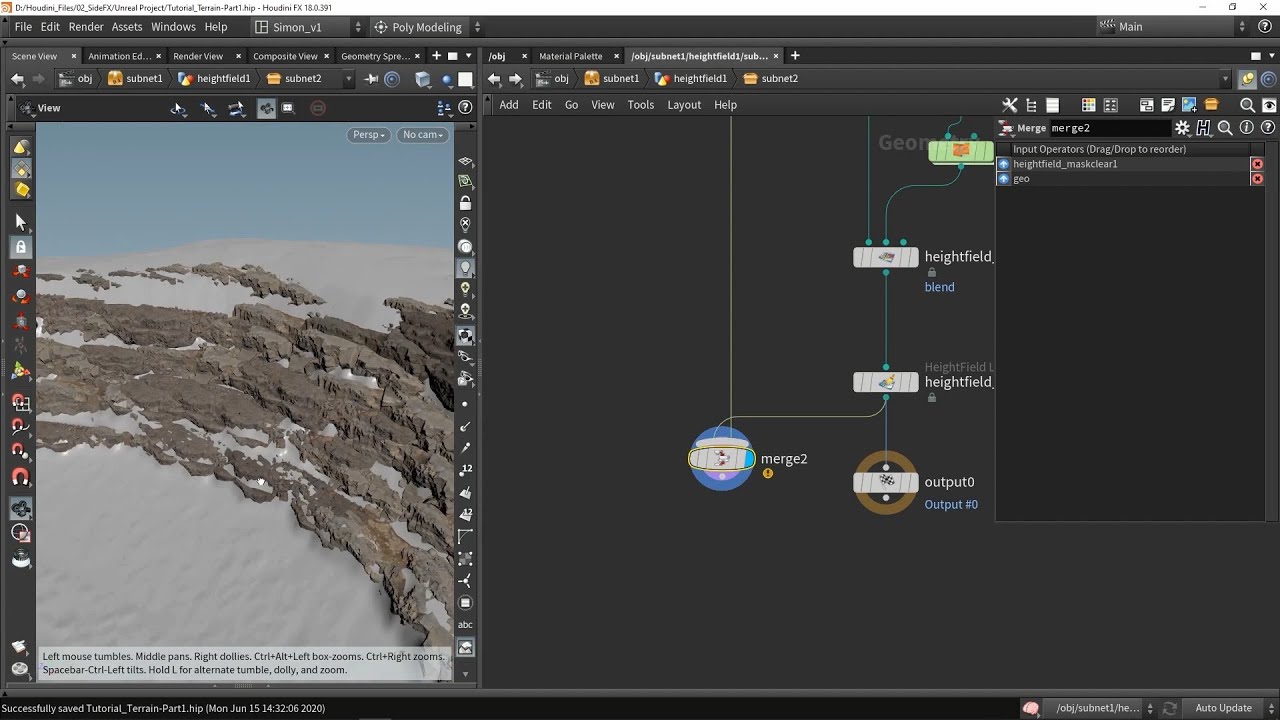
Task: Toggle viewport headlight lighting bulb
Action: click(x=465, y=268)
